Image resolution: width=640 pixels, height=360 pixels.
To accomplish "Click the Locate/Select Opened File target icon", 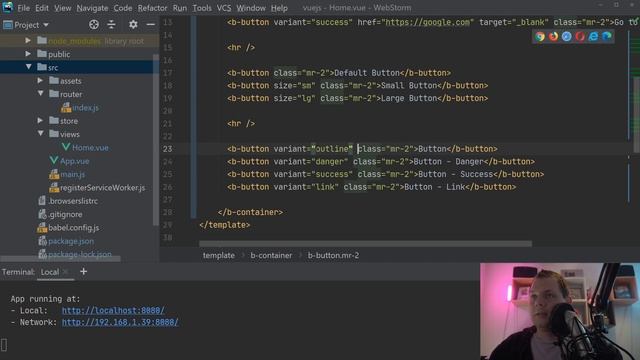I will [94, 24].
